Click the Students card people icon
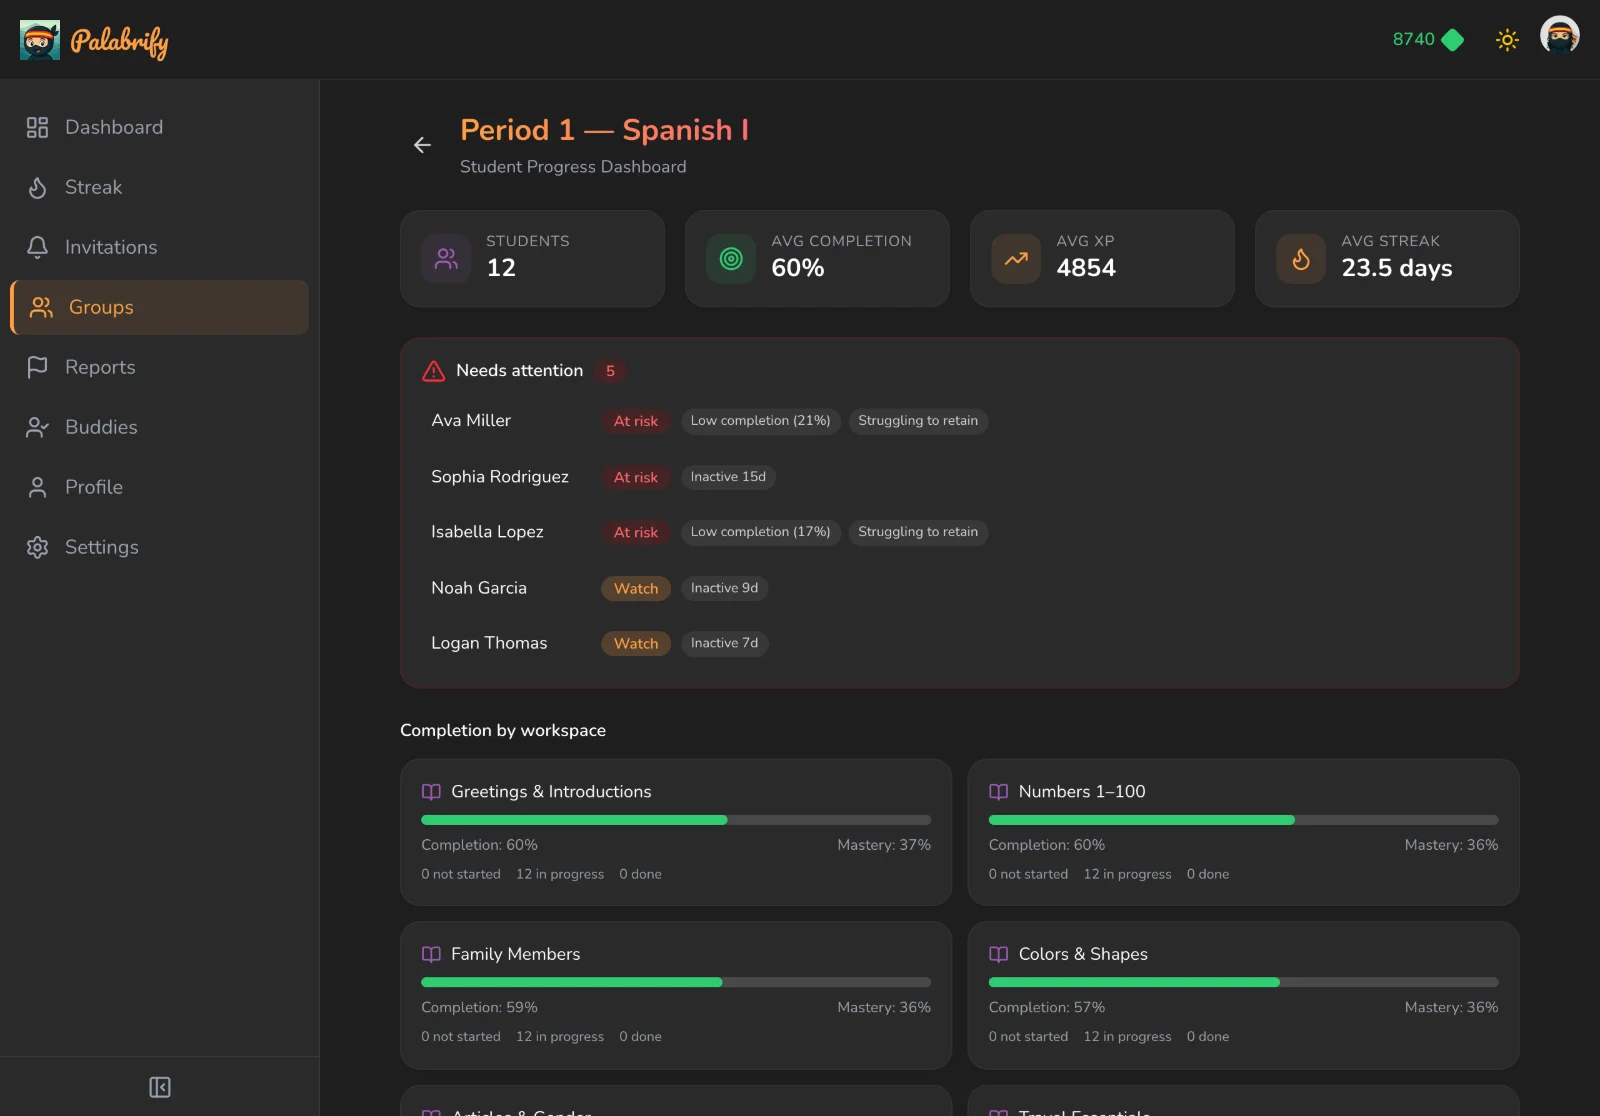The image size is (1600, 1116). pyautogui.click(x=446, y=259)
